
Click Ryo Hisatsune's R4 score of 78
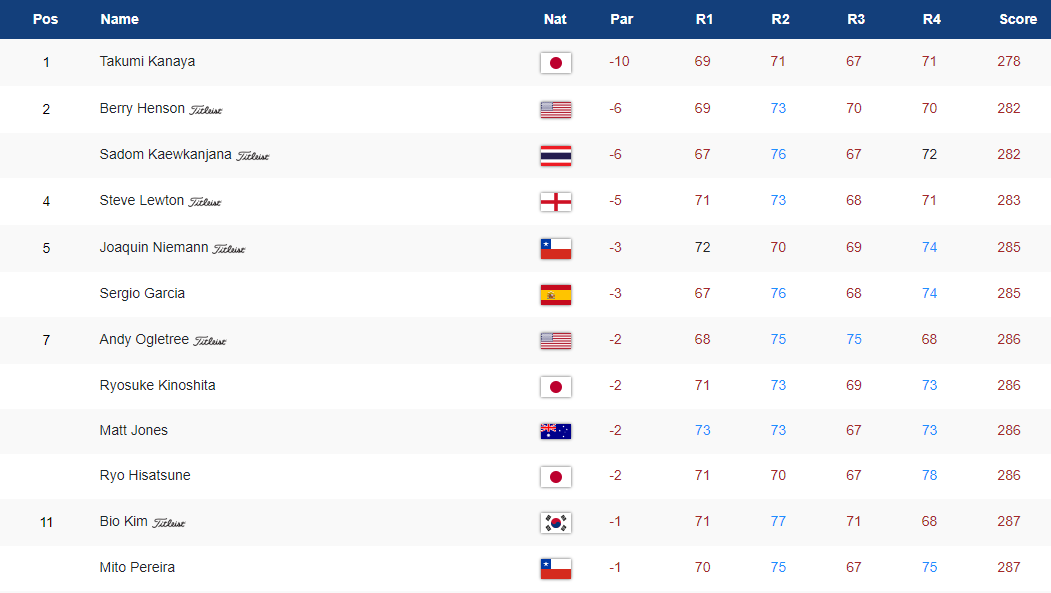pos(929,475)
